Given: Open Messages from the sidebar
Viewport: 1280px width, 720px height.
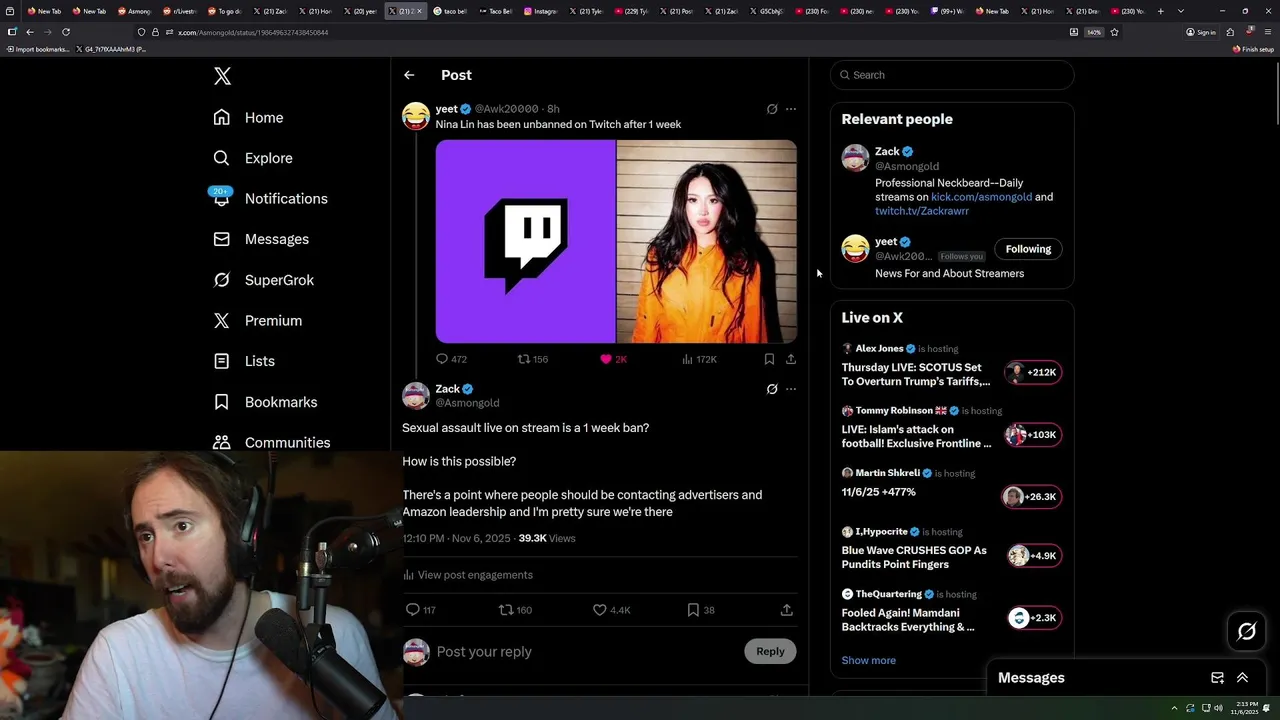Looking at the screenshot, I should [261, 239].
